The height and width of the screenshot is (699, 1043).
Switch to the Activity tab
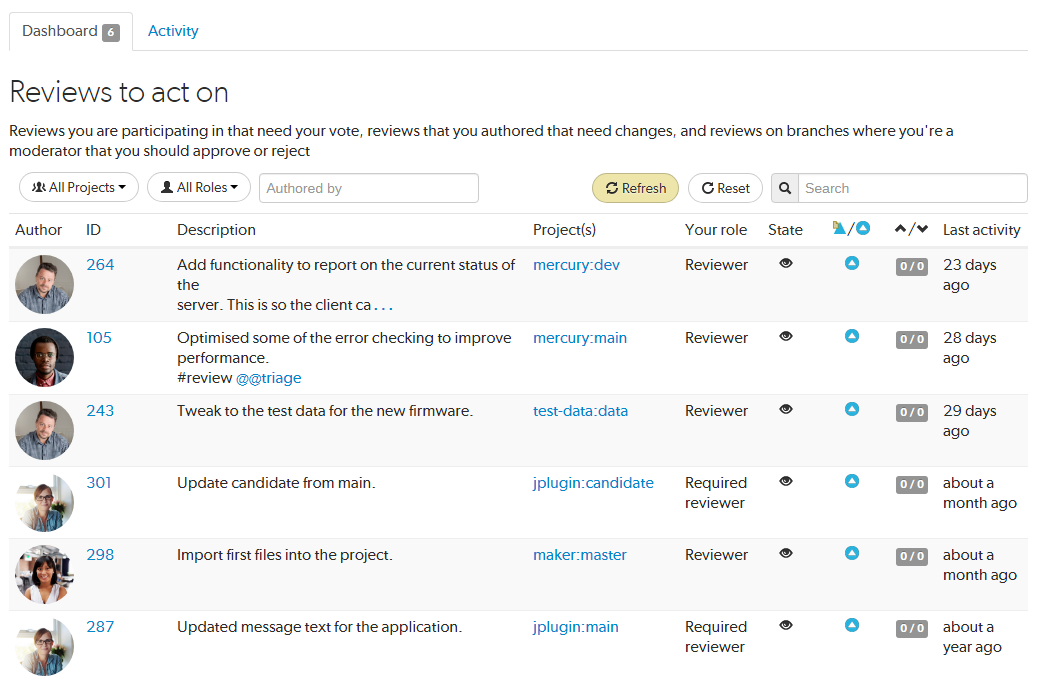173,31
